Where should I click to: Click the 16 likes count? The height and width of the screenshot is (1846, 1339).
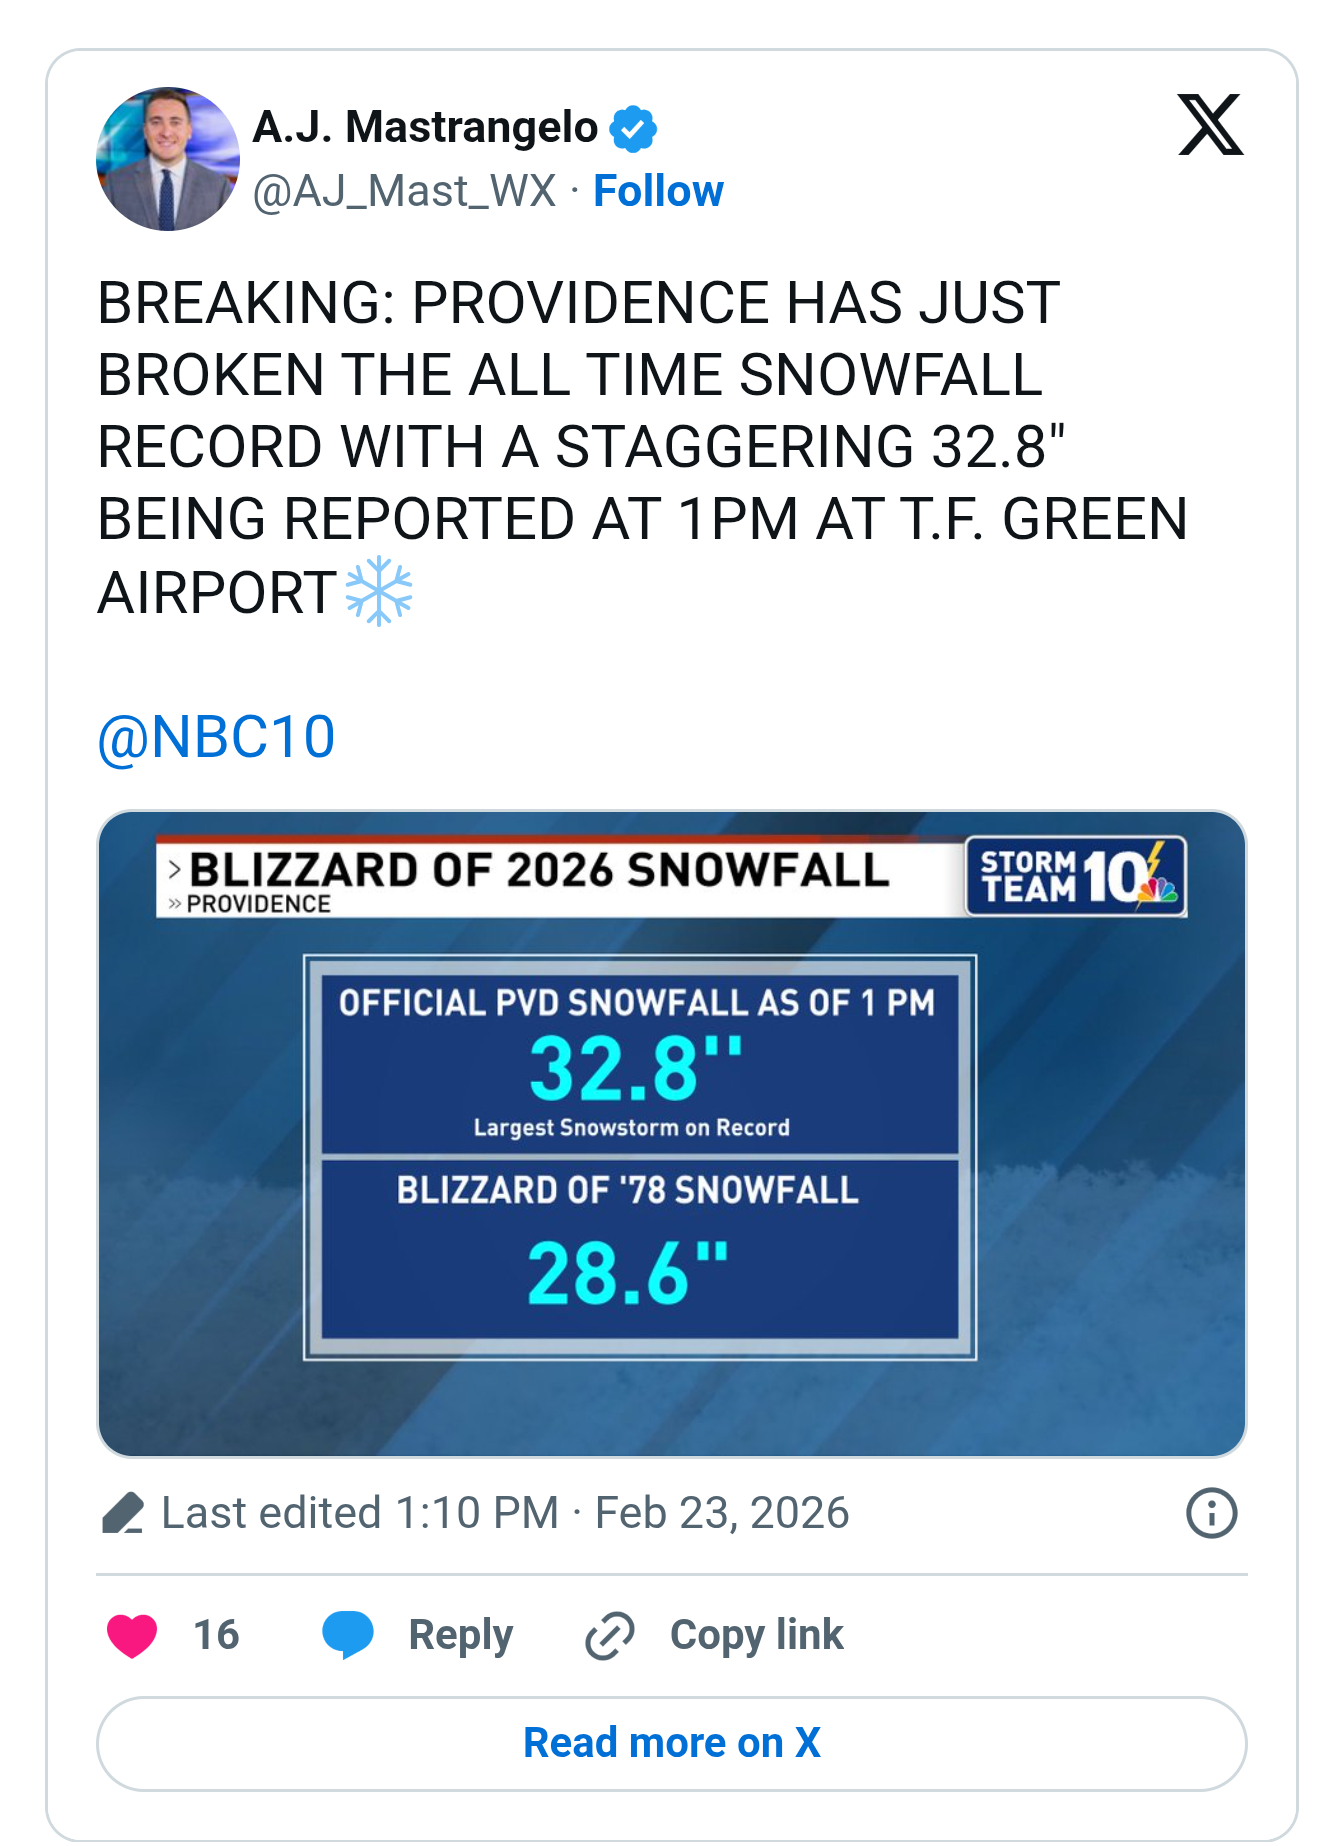pos(216,1635)
